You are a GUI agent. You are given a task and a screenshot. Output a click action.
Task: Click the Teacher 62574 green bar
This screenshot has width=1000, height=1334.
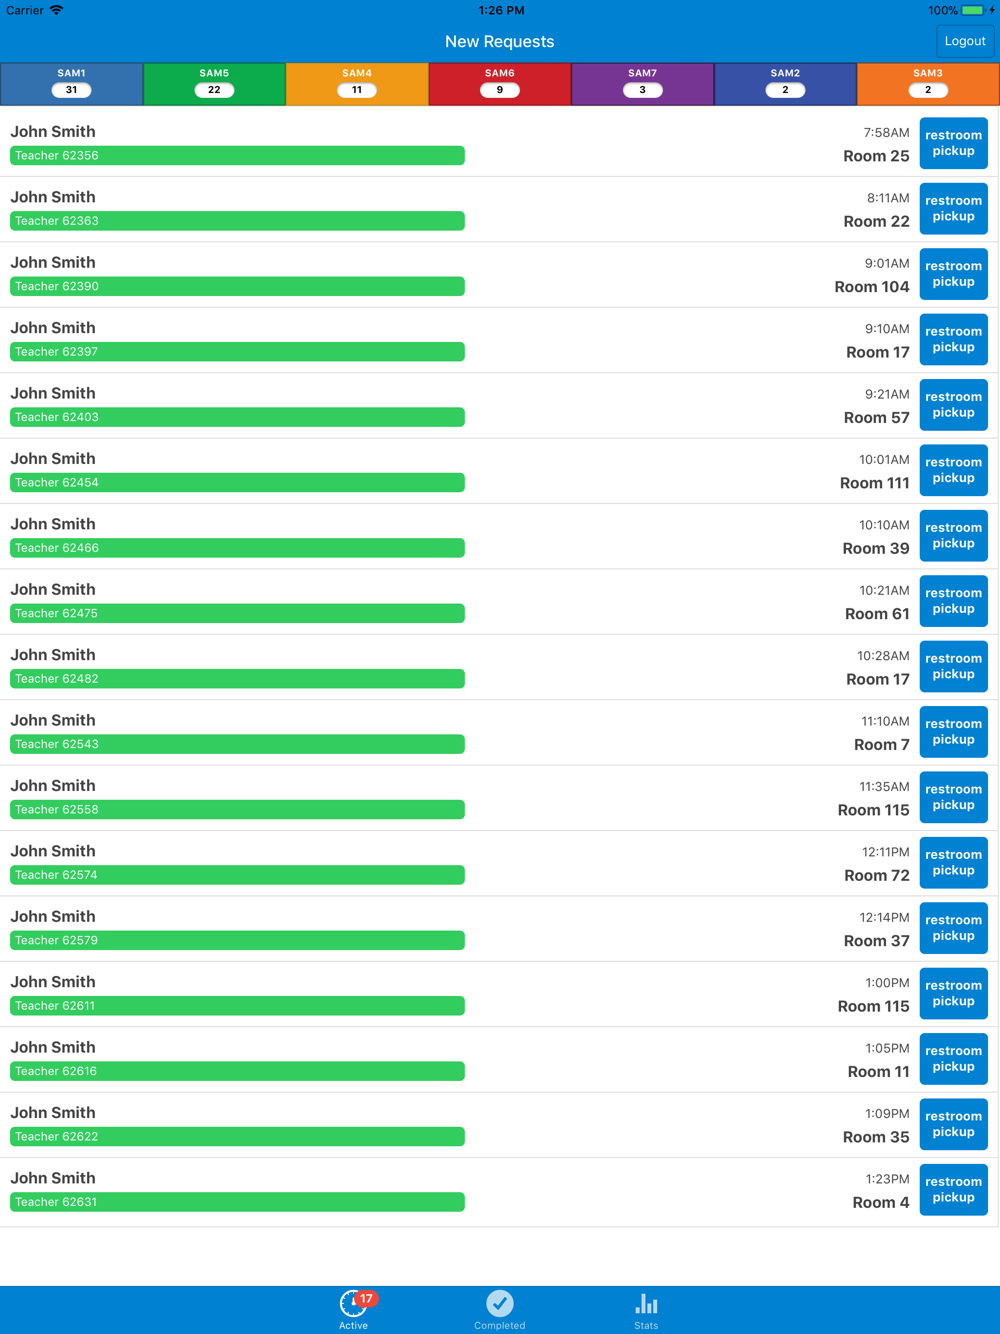(x=237, y=875)
